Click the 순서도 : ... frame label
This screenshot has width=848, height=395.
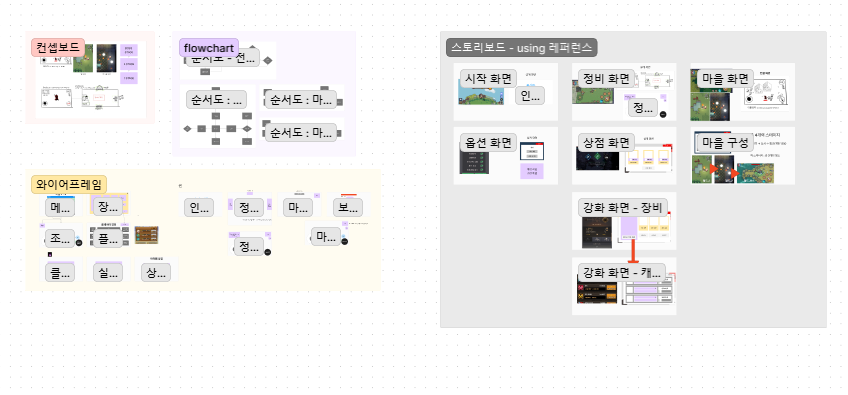216,100
